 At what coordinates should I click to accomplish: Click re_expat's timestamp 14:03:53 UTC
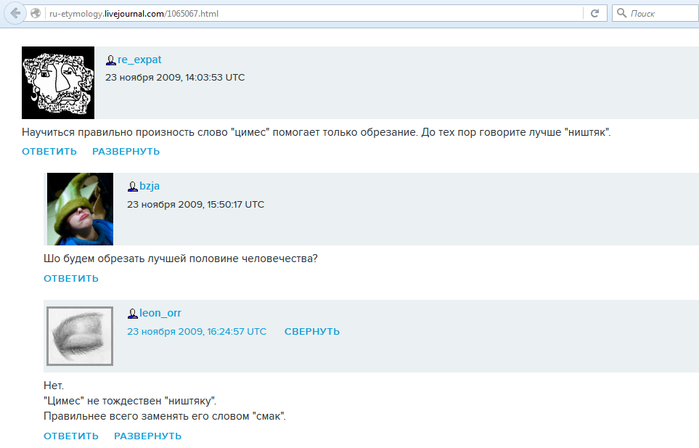[x=175, y=78]
